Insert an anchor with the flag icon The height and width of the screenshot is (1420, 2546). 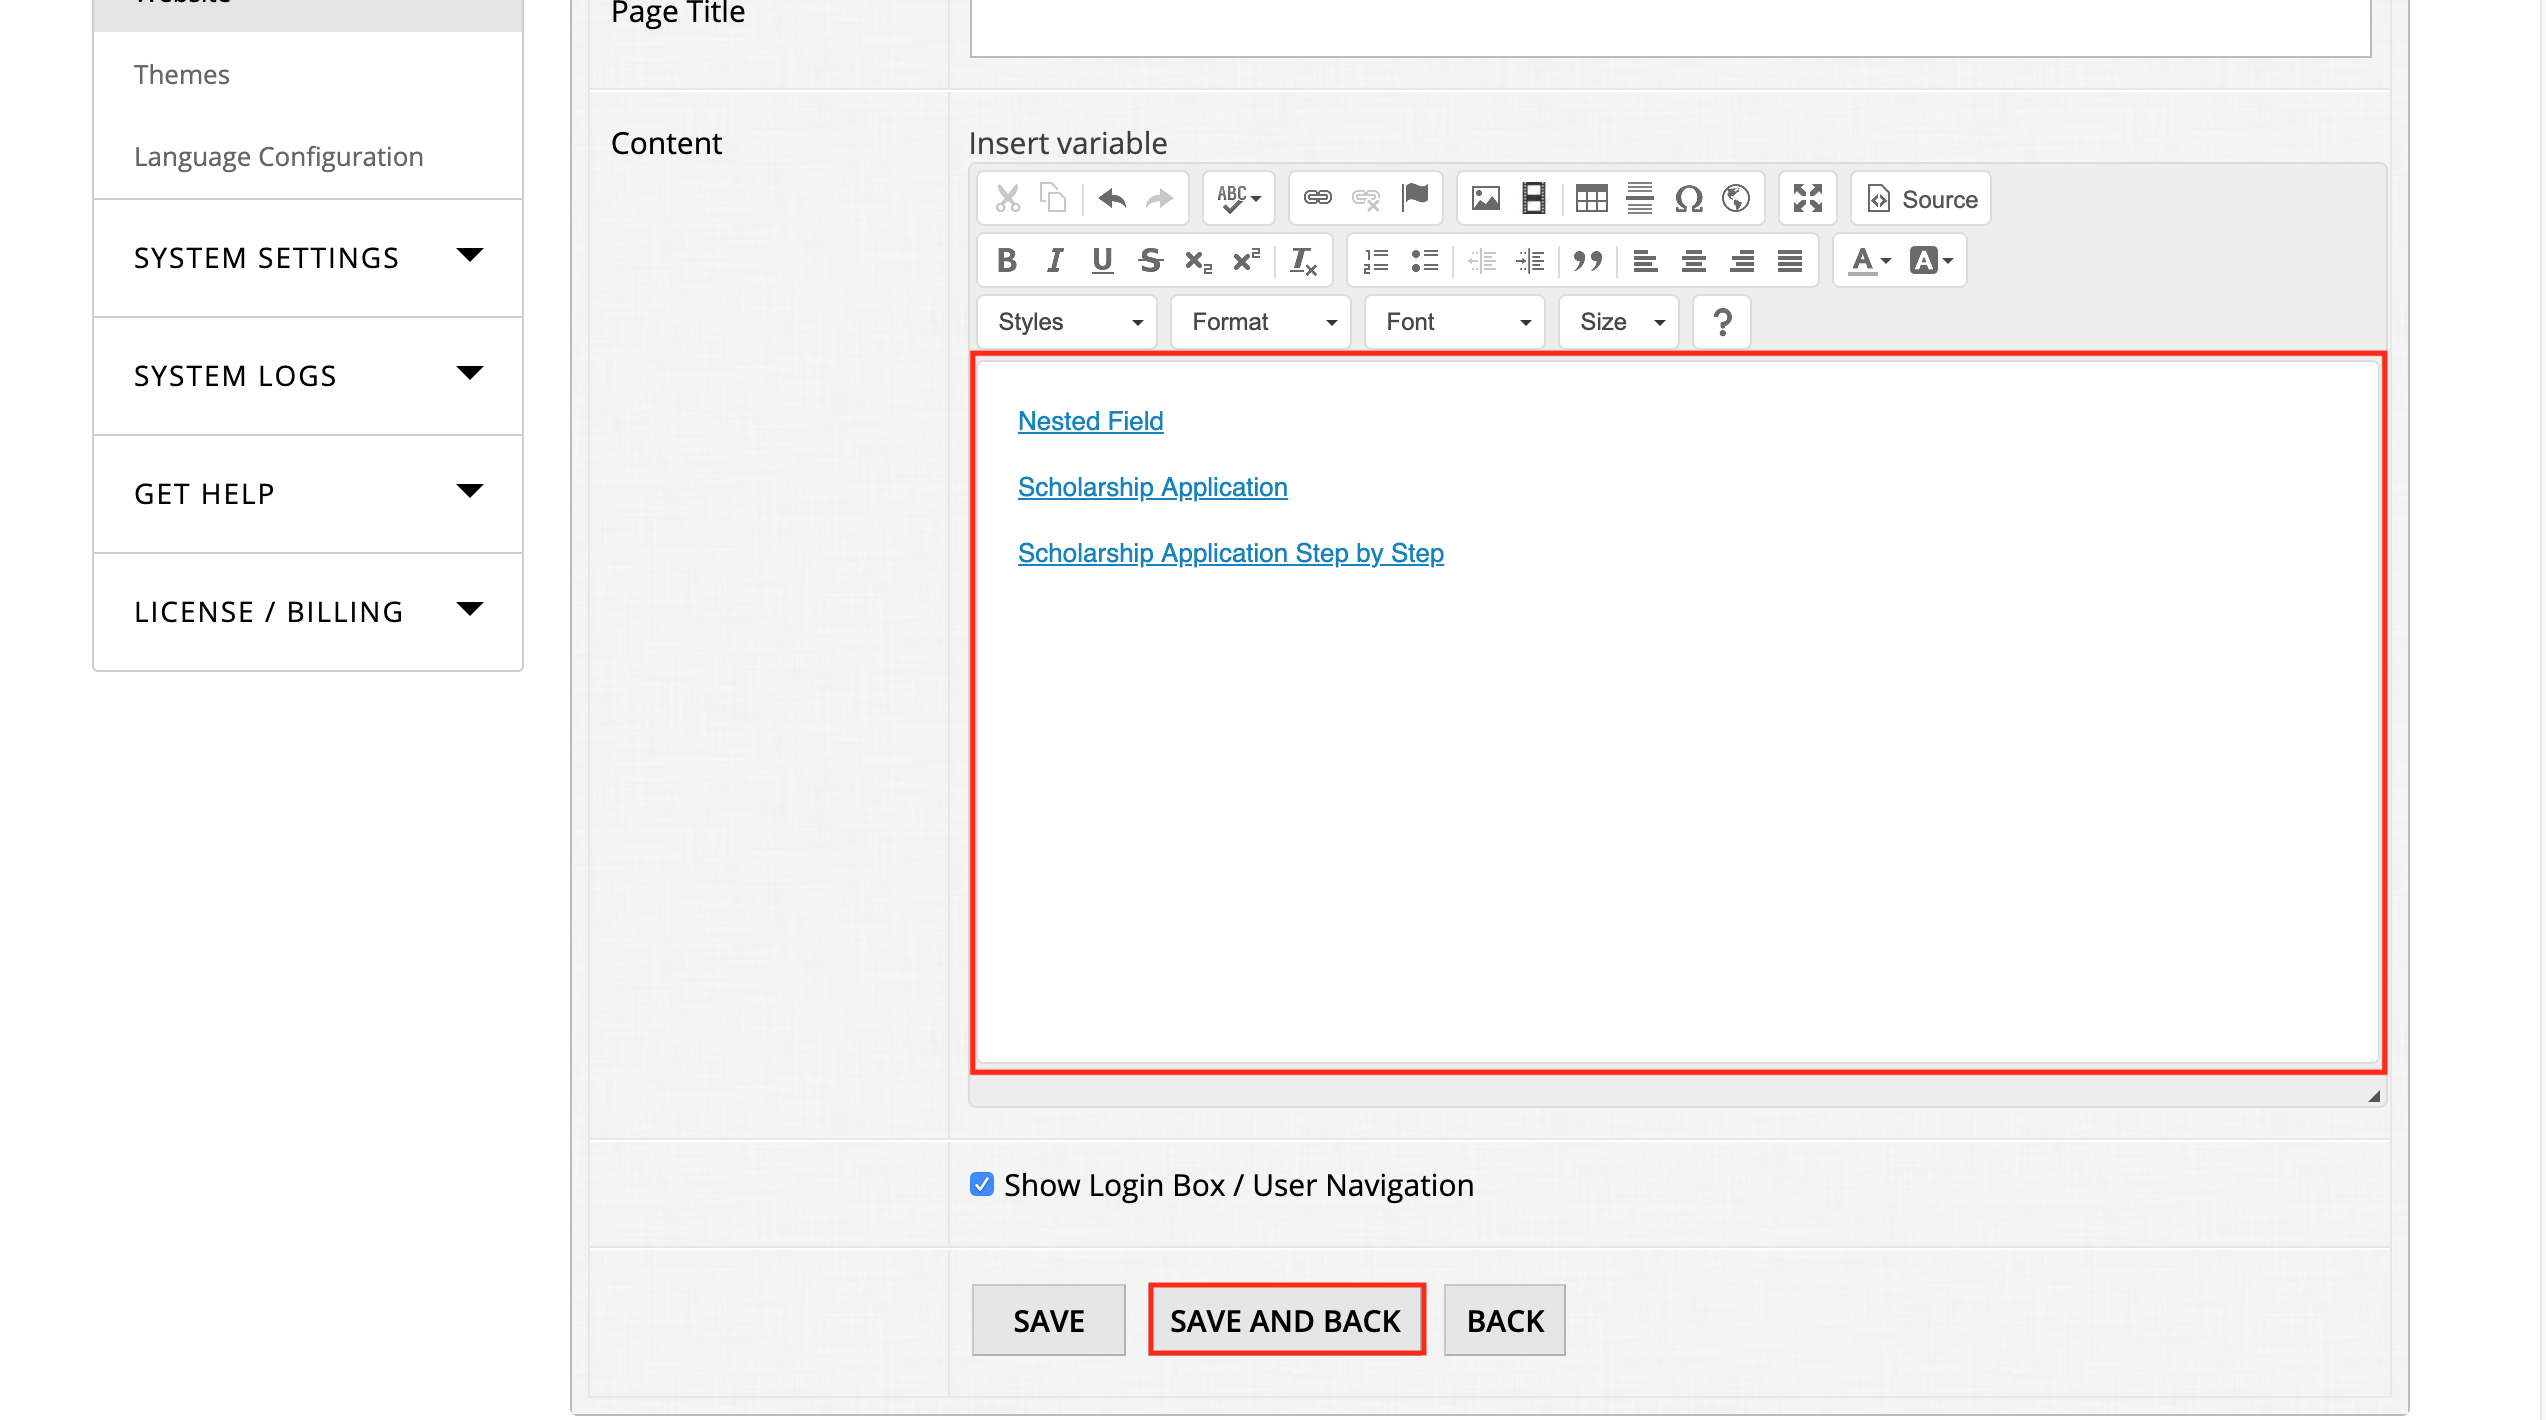click(1415, 199)
